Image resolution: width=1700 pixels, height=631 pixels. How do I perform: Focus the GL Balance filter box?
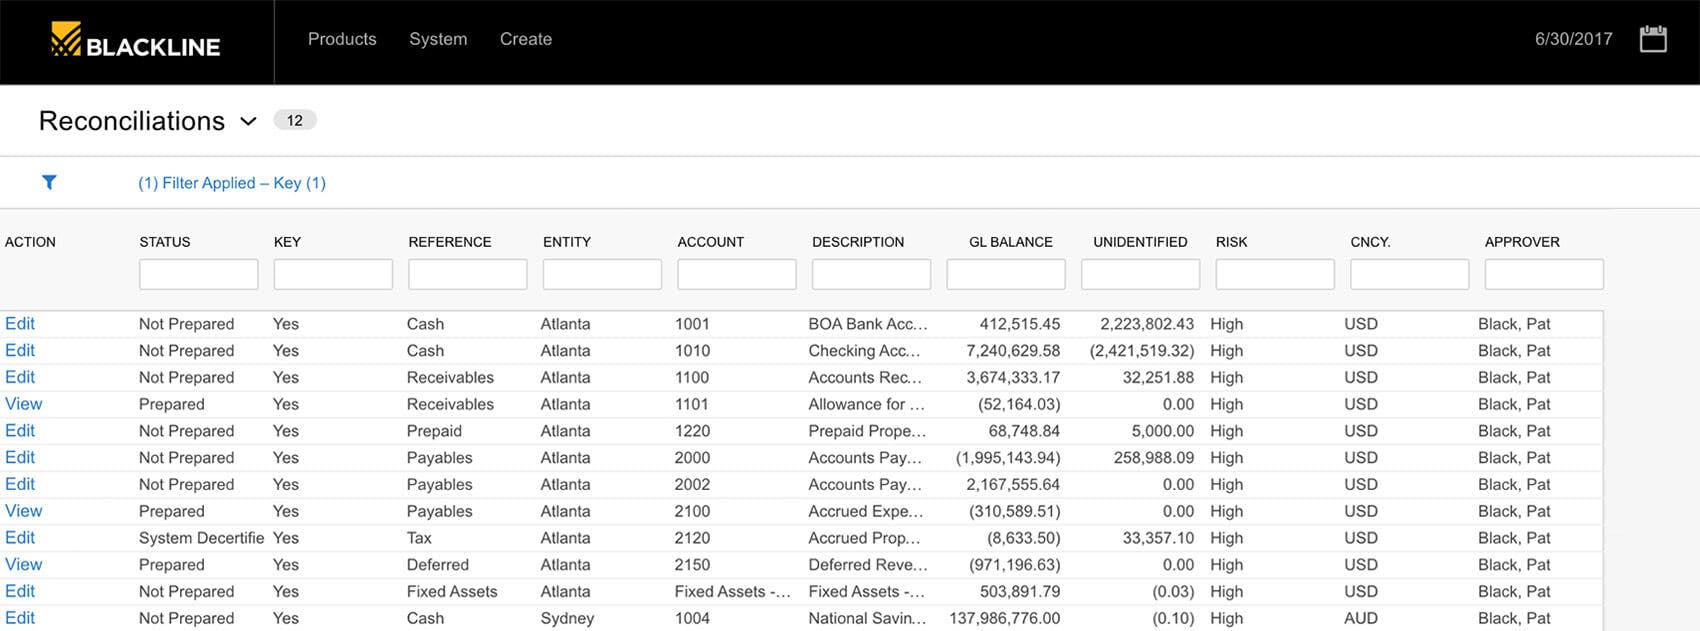pyautogui.click(x=1006, y=274)
